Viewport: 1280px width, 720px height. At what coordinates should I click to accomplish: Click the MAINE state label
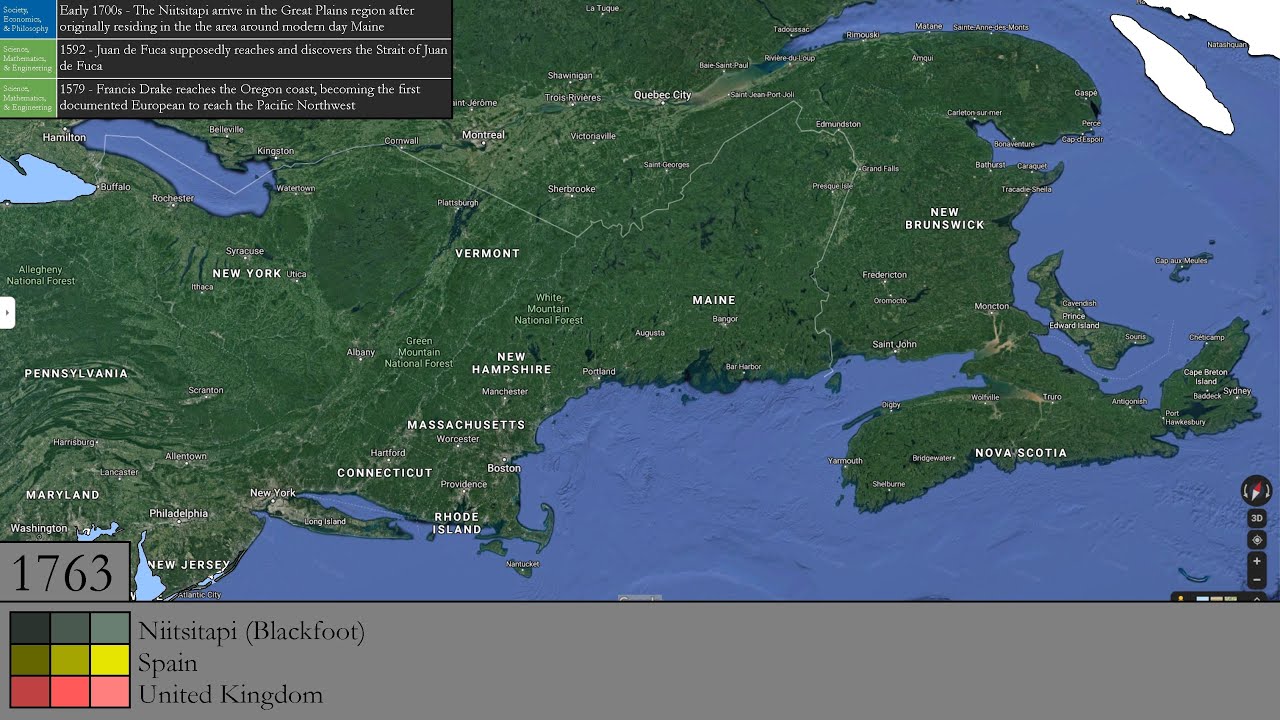[714, 300]
